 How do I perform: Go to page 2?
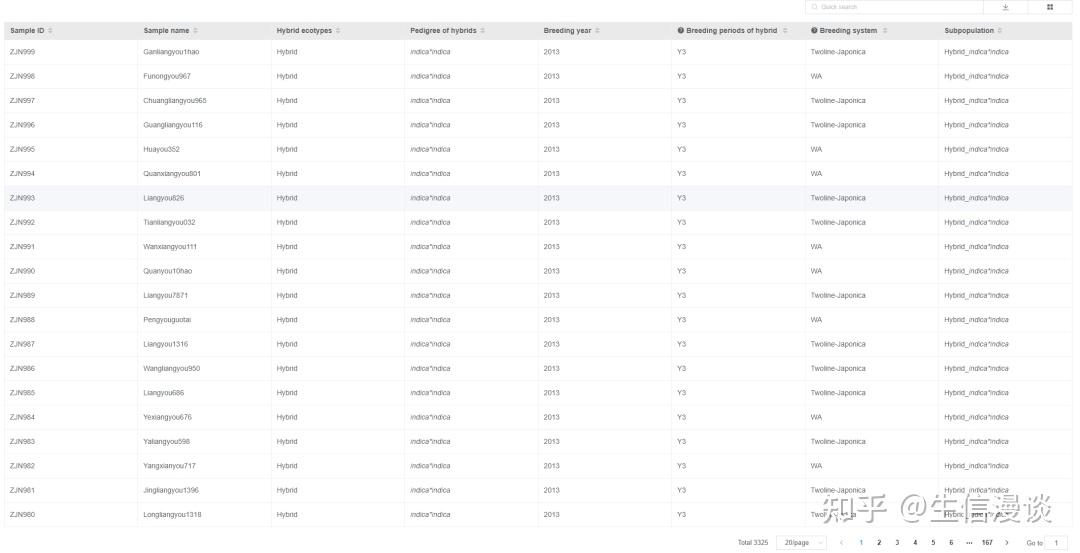879,543
